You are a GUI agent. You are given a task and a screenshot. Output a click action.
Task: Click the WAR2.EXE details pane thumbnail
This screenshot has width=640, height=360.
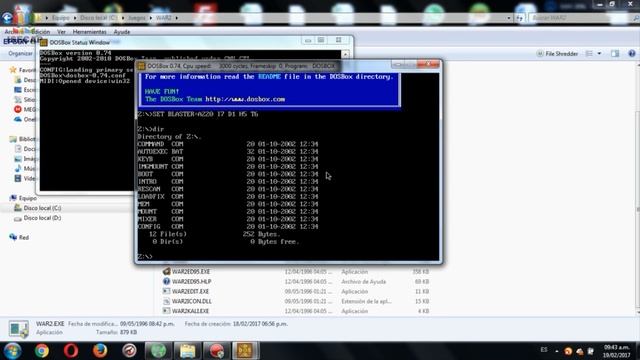pos(18,329)
